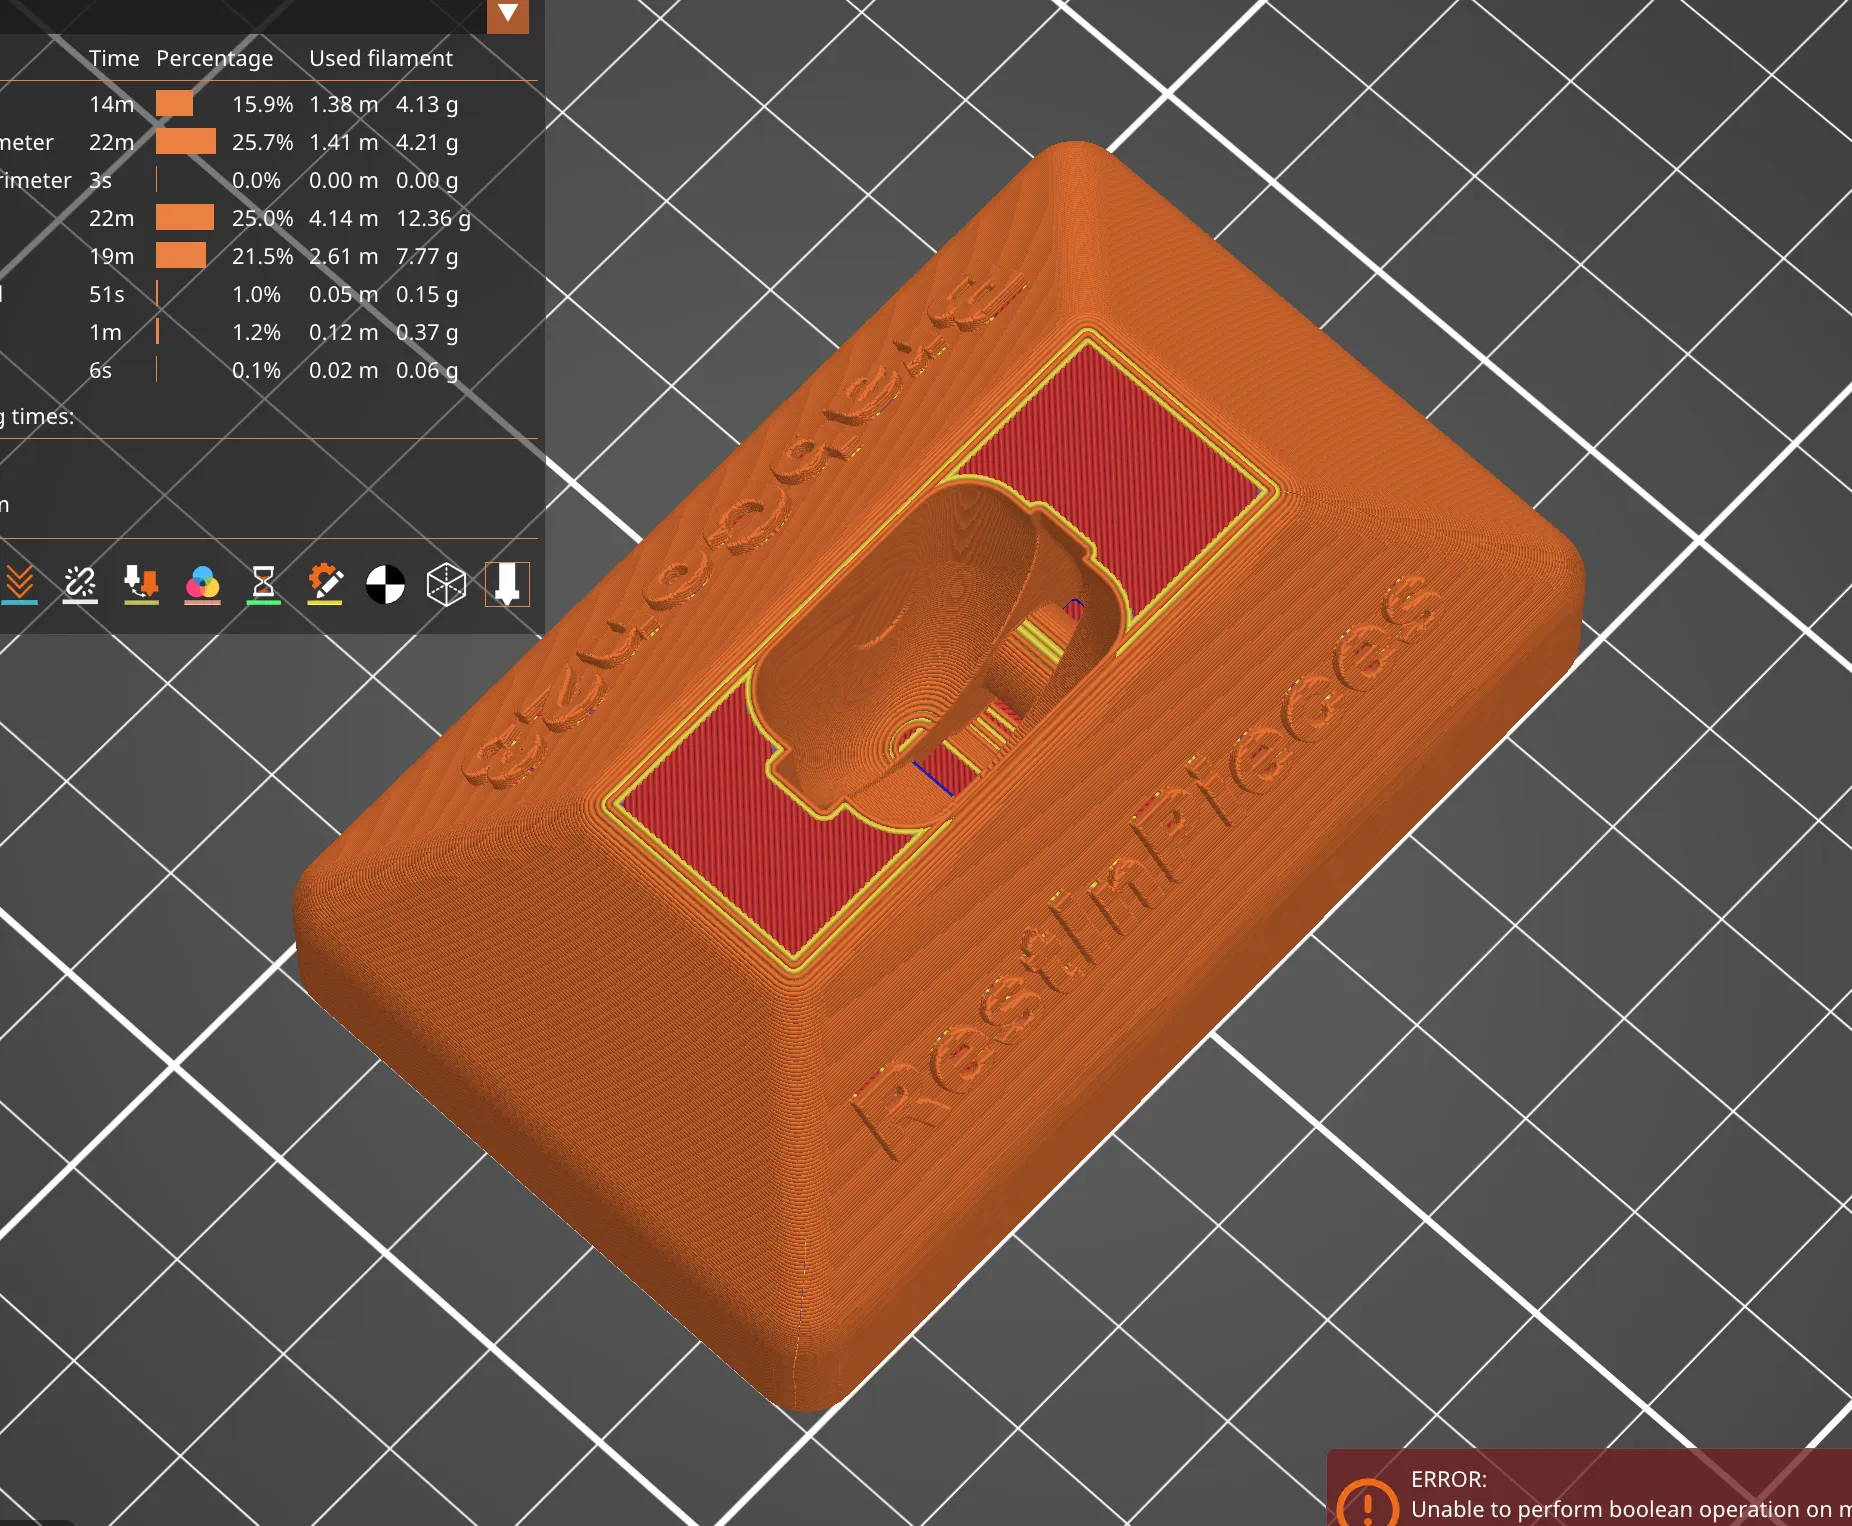Select the "19m" time value
The width and height of the screenshot is (1852, 1526).
click(x=112, y=256)
